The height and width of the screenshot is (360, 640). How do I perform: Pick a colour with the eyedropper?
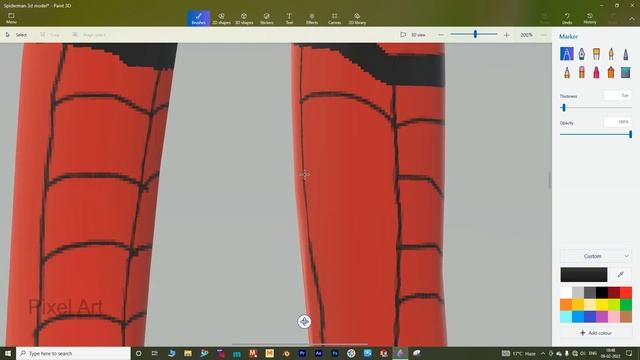tap(620, 275)
